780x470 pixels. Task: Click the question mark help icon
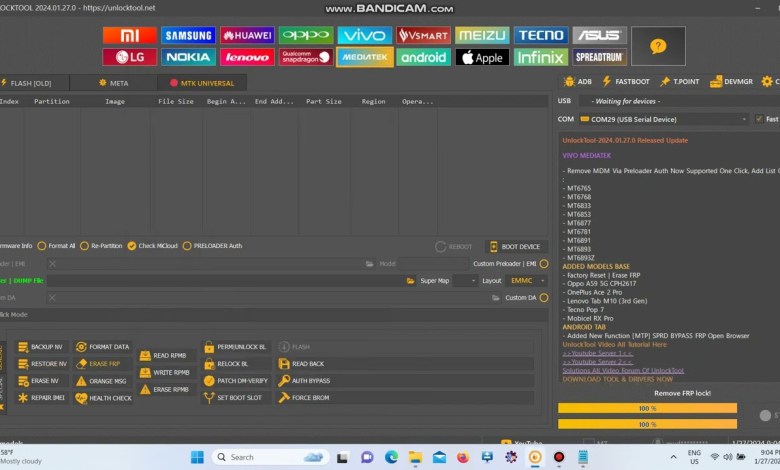(x=657, y=46)
